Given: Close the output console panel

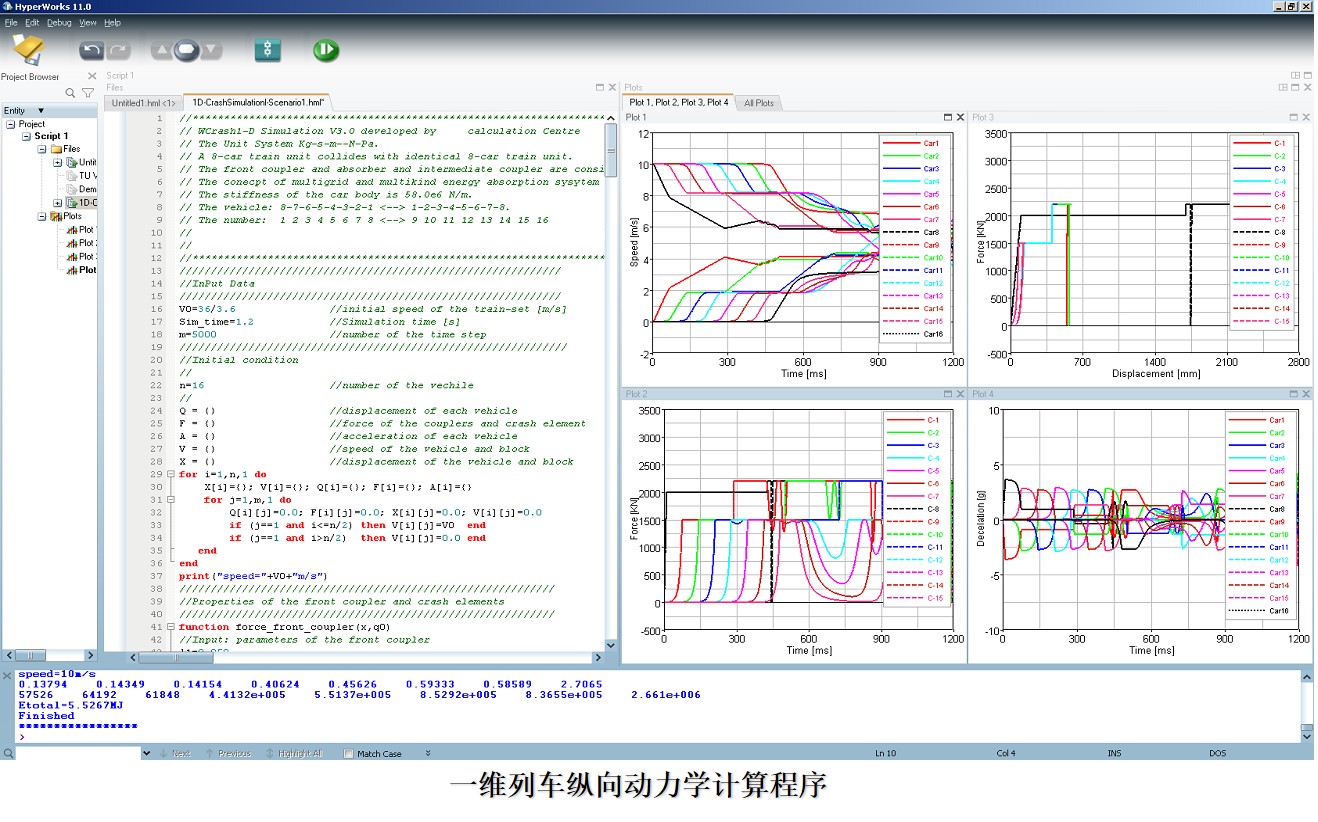Looking at the screenshot, I should coord(7,675).
